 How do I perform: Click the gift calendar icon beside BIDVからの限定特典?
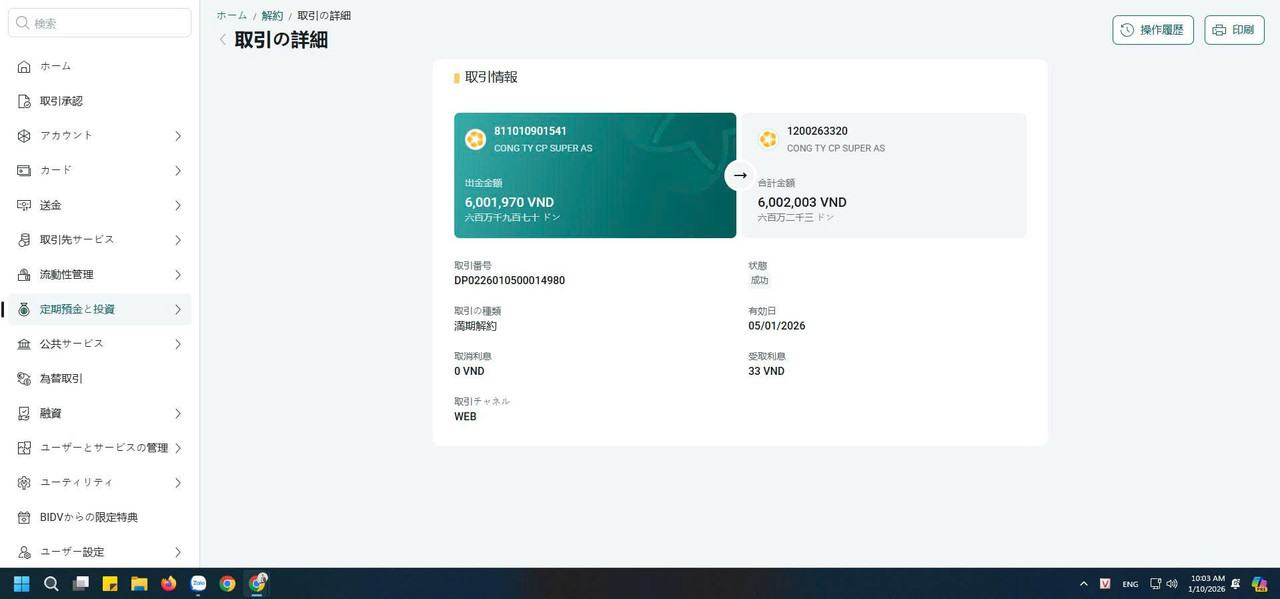[x=24, y=517]
